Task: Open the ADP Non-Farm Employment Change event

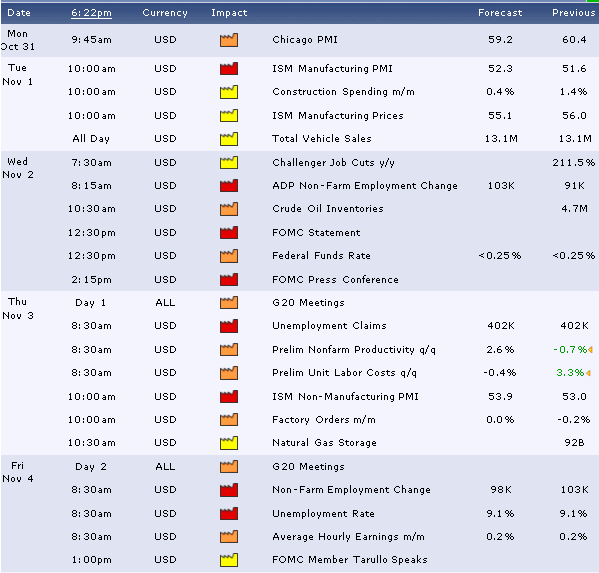Action: pos(365,186)
